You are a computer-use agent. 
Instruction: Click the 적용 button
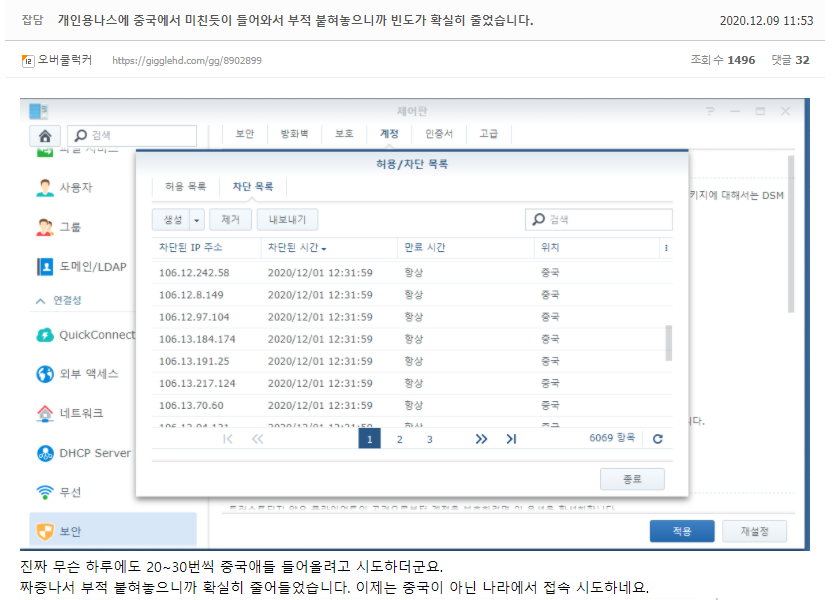coord(682,531)
